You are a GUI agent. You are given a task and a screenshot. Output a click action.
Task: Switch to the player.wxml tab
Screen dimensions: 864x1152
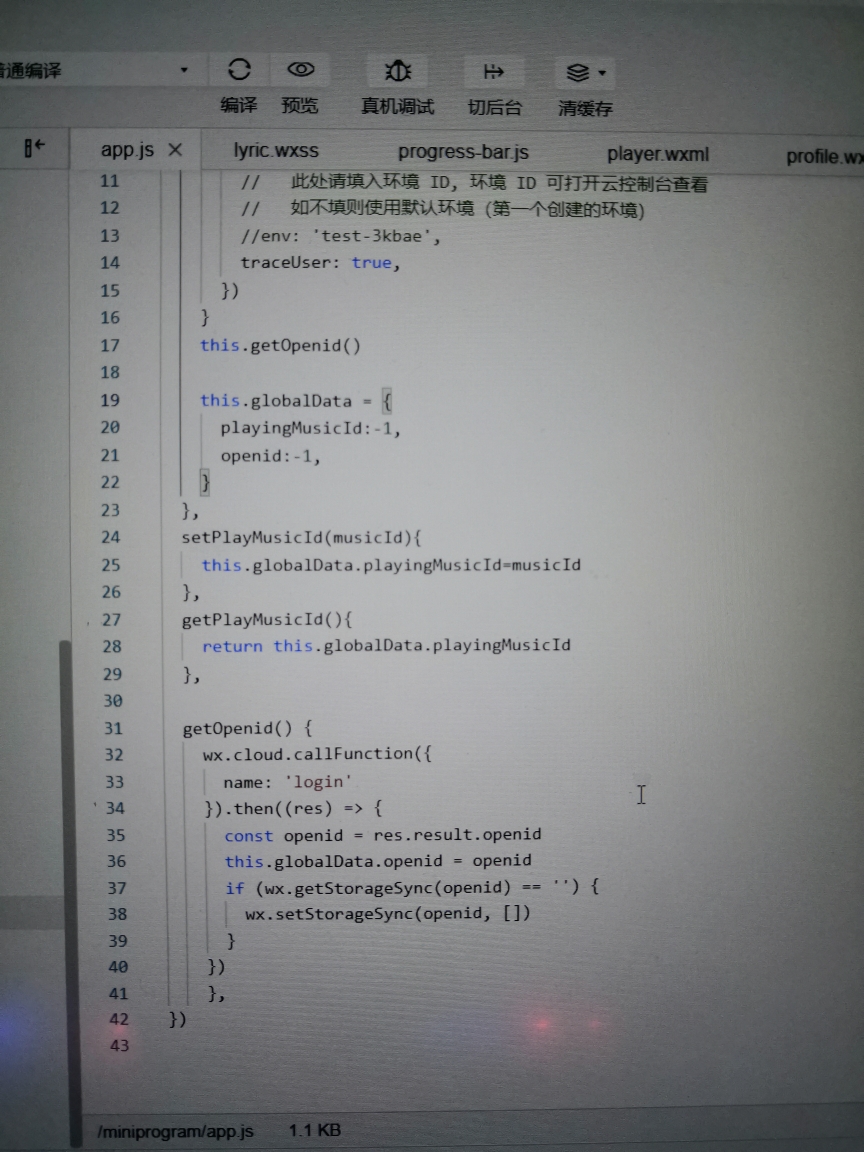pyautogui.click(x=658, y=154)
